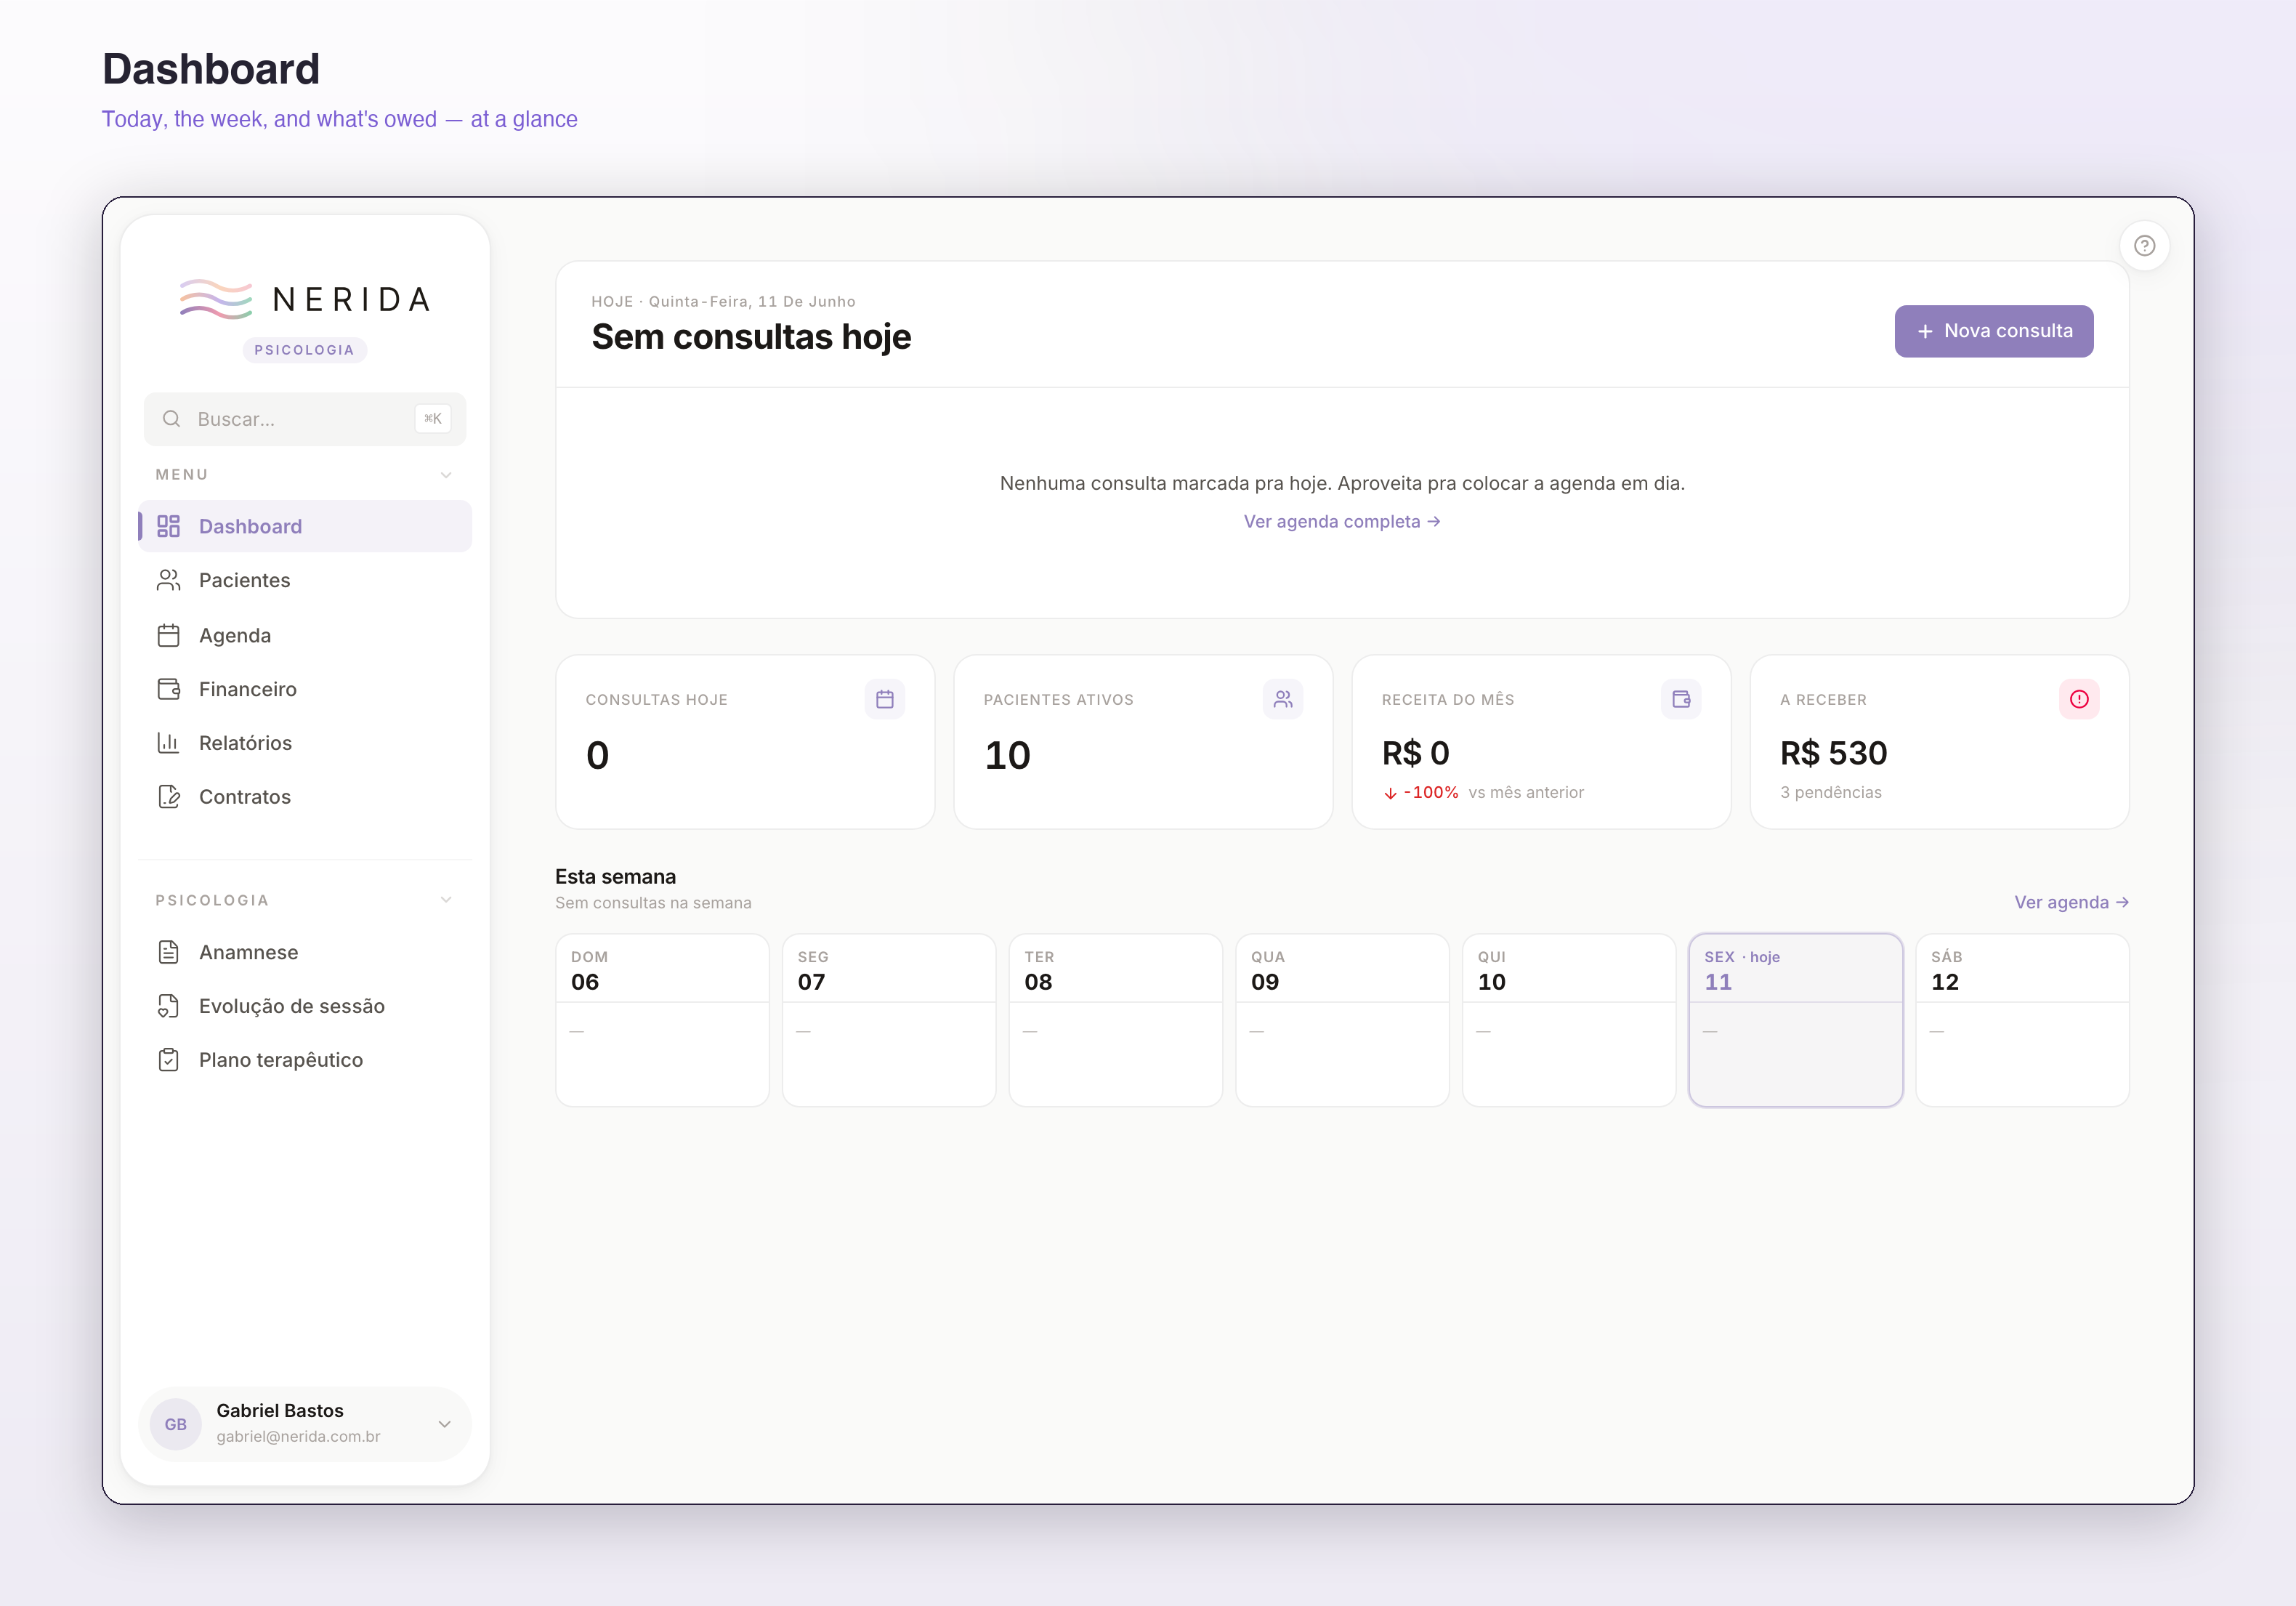Click the Pacientes people icon
Viewport: 2296px width, 1606px height.
tap(168, 580)
